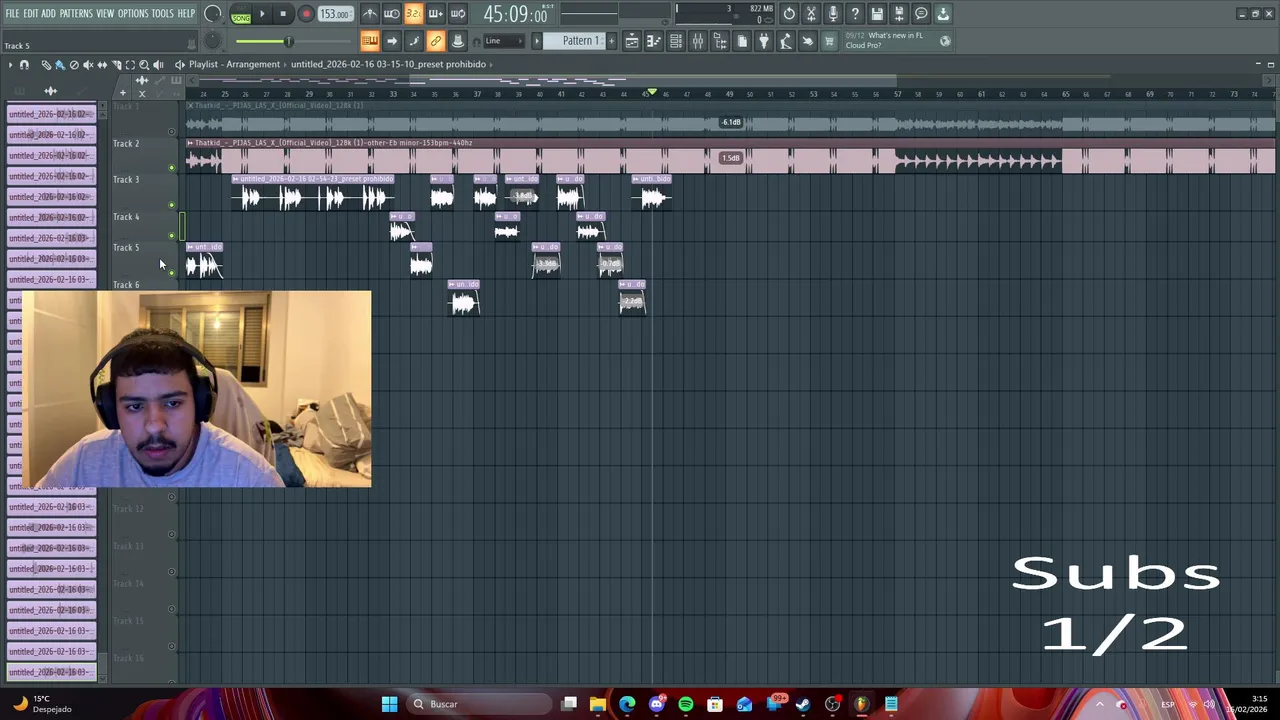The width and height of the screenshot is (1280, 720).
Task: Select the Mute tool in playlist
Action: 88,65
